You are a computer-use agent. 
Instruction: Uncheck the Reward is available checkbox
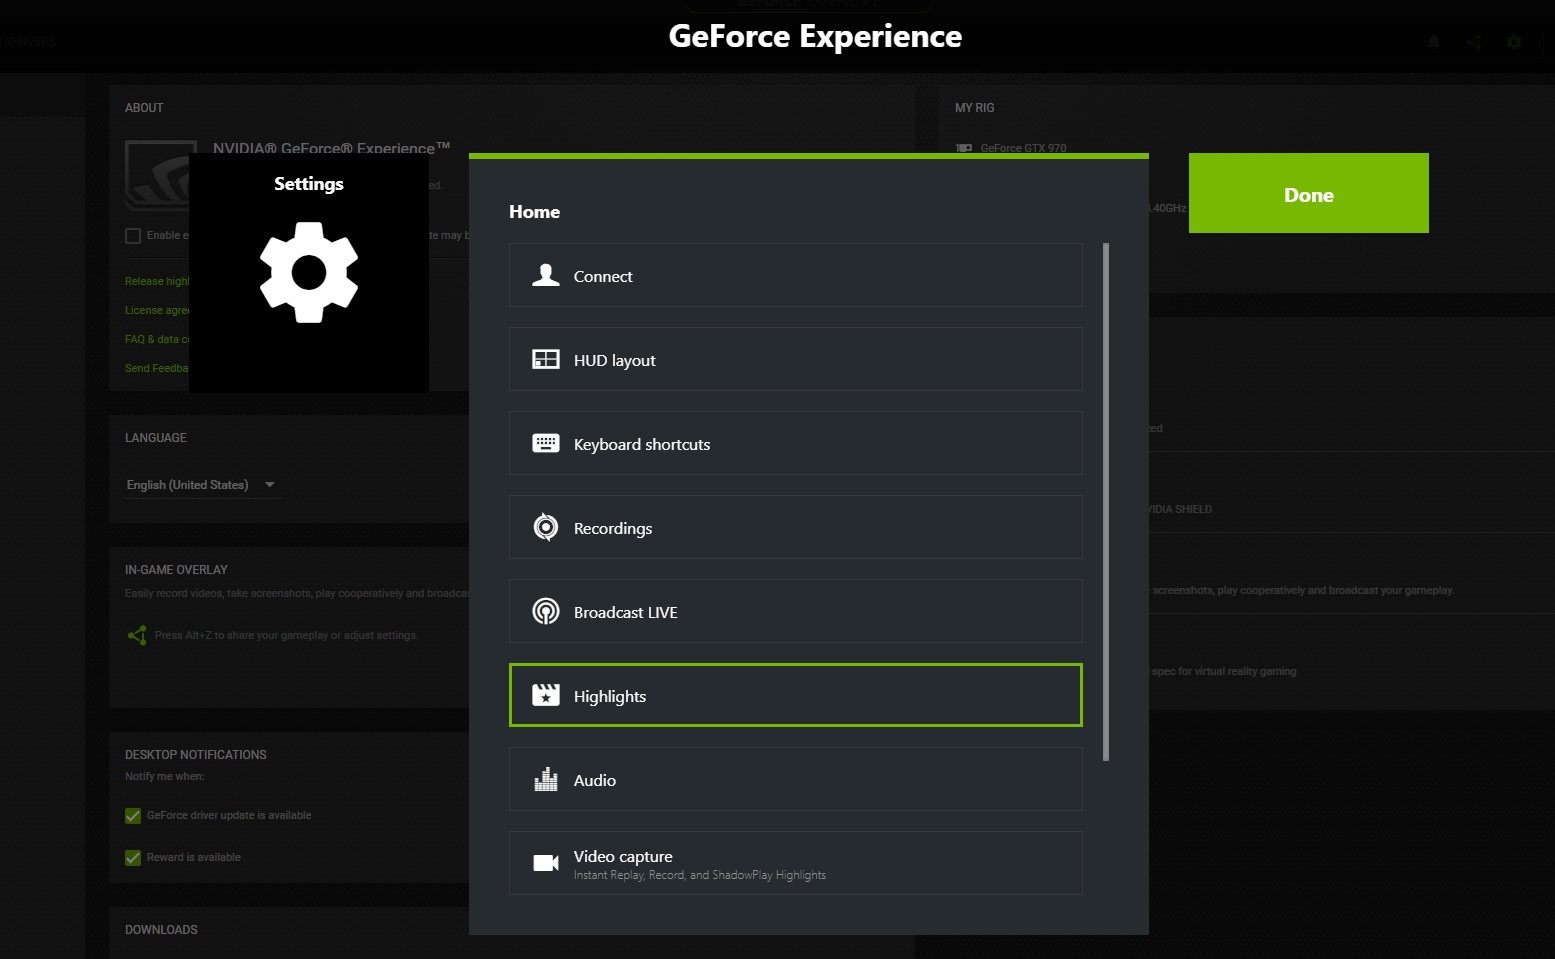point(133,858)
